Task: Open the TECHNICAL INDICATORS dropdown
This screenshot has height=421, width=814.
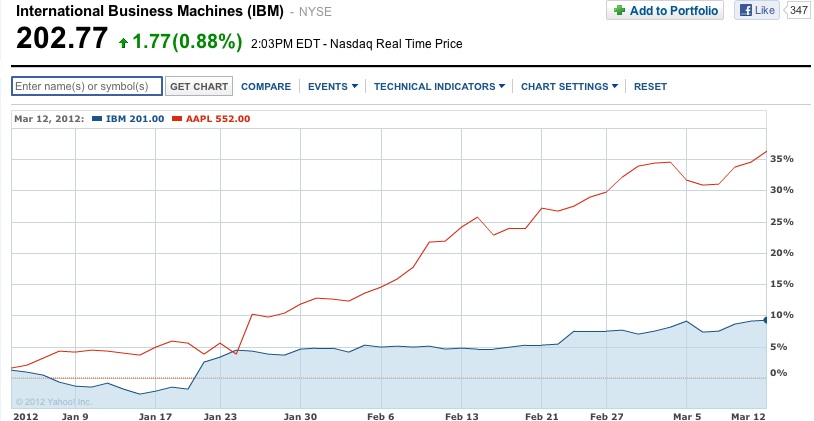Action: tap(439, 87)
